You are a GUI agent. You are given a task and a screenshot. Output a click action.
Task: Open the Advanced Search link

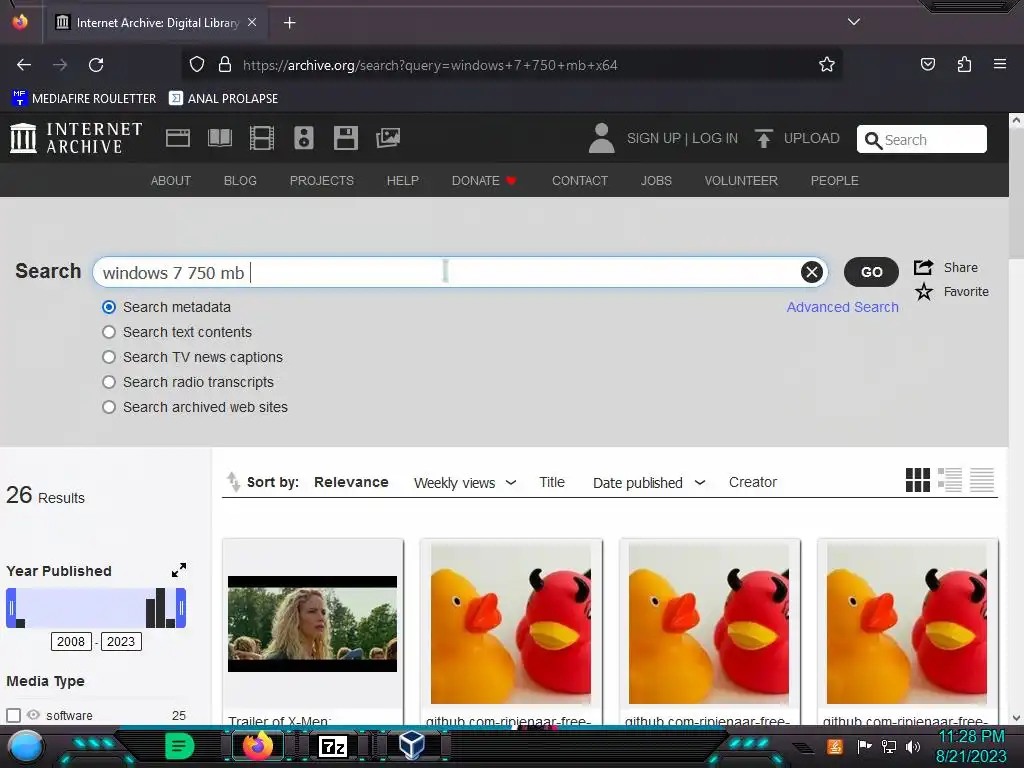pyautogui.click(x=842, y=307)
